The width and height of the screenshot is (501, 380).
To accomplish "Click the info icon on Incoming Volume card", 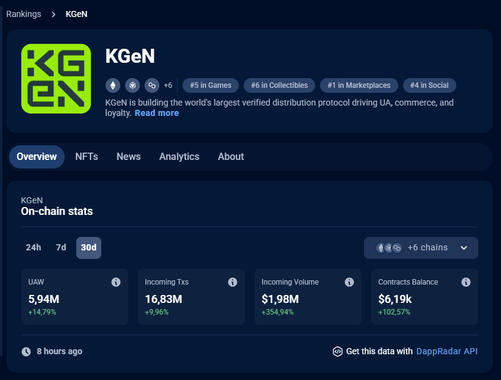I will coord(349,282).
